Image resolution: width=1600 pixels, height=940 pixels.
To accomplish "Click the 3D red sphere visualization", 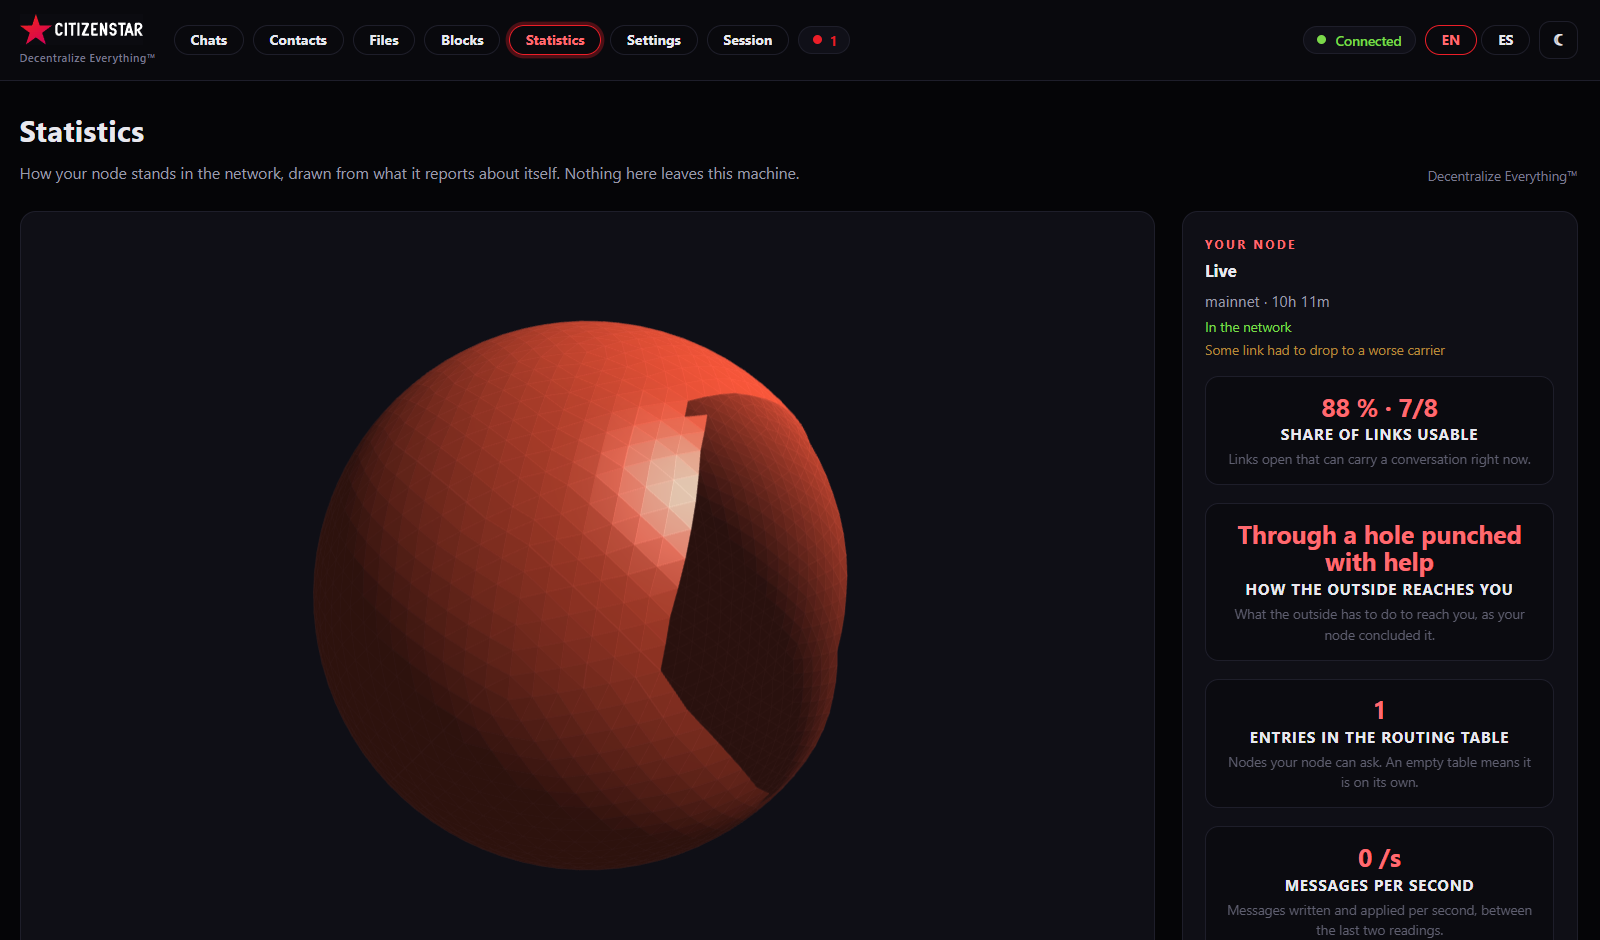I will [x=580, y=595].
